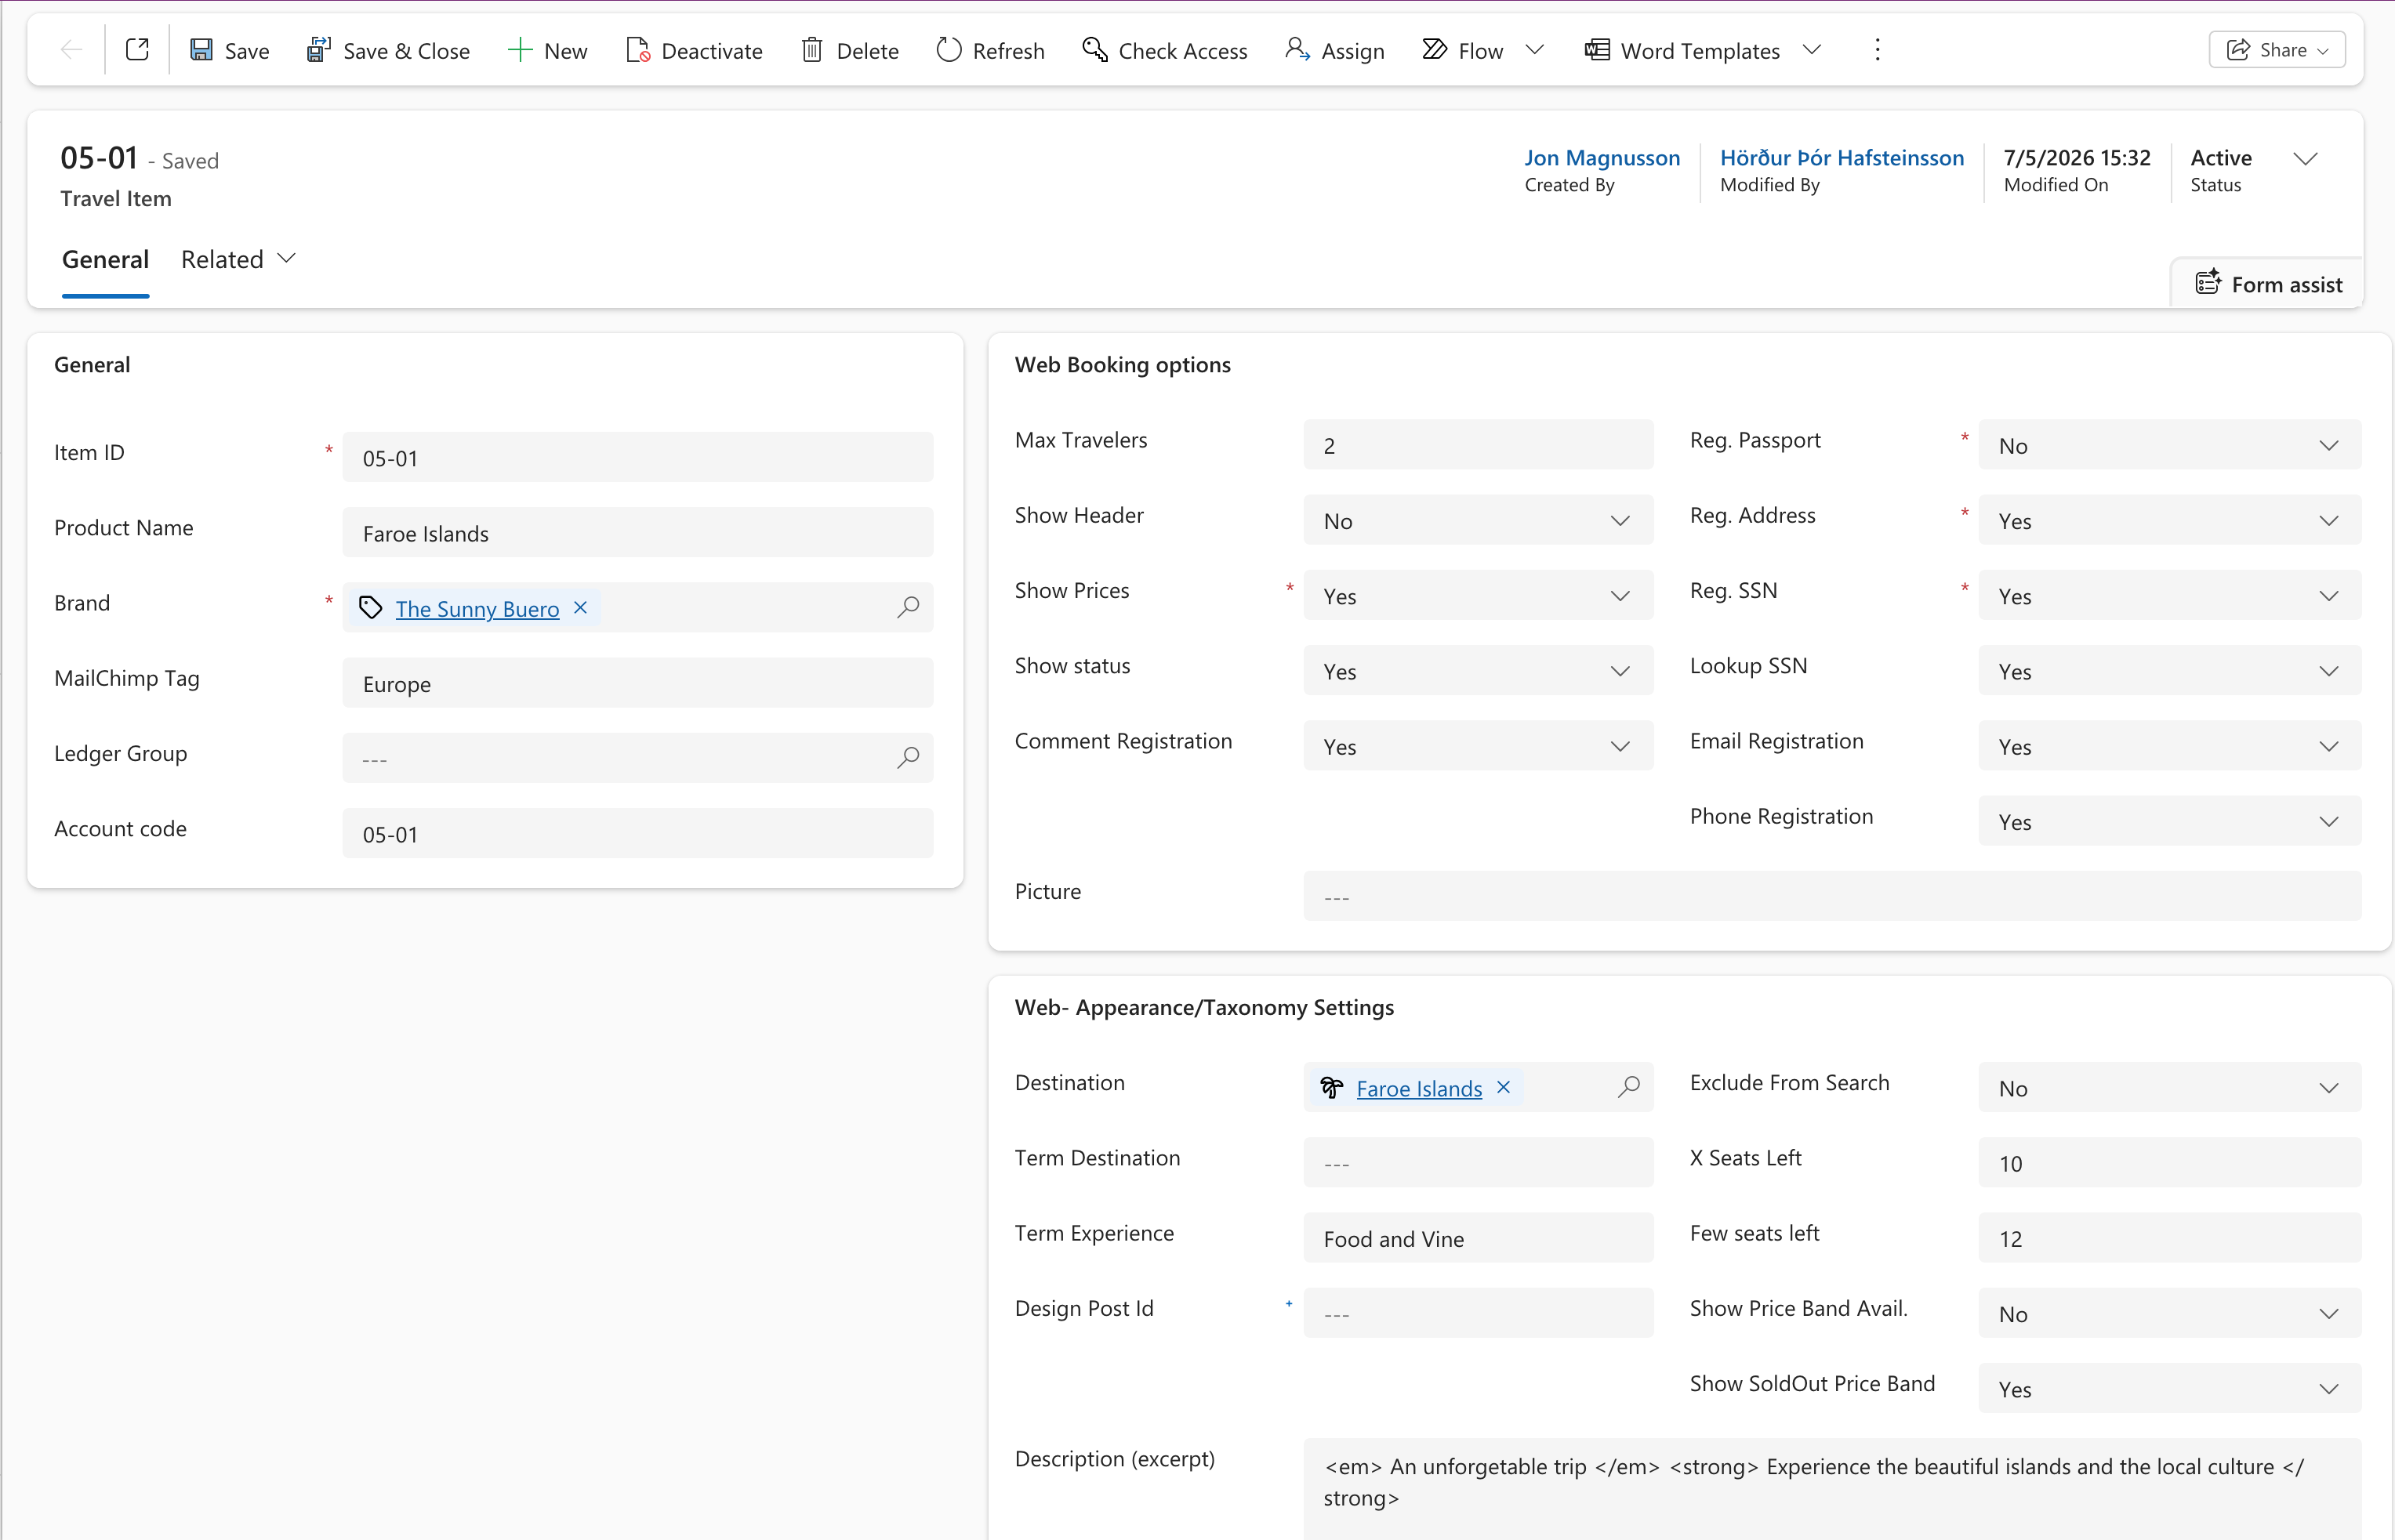Image resolution: width=2395 pixels, height=1540 pixels.
Task: Expand the Word Templates chevron
Action: coord(1812,50)
